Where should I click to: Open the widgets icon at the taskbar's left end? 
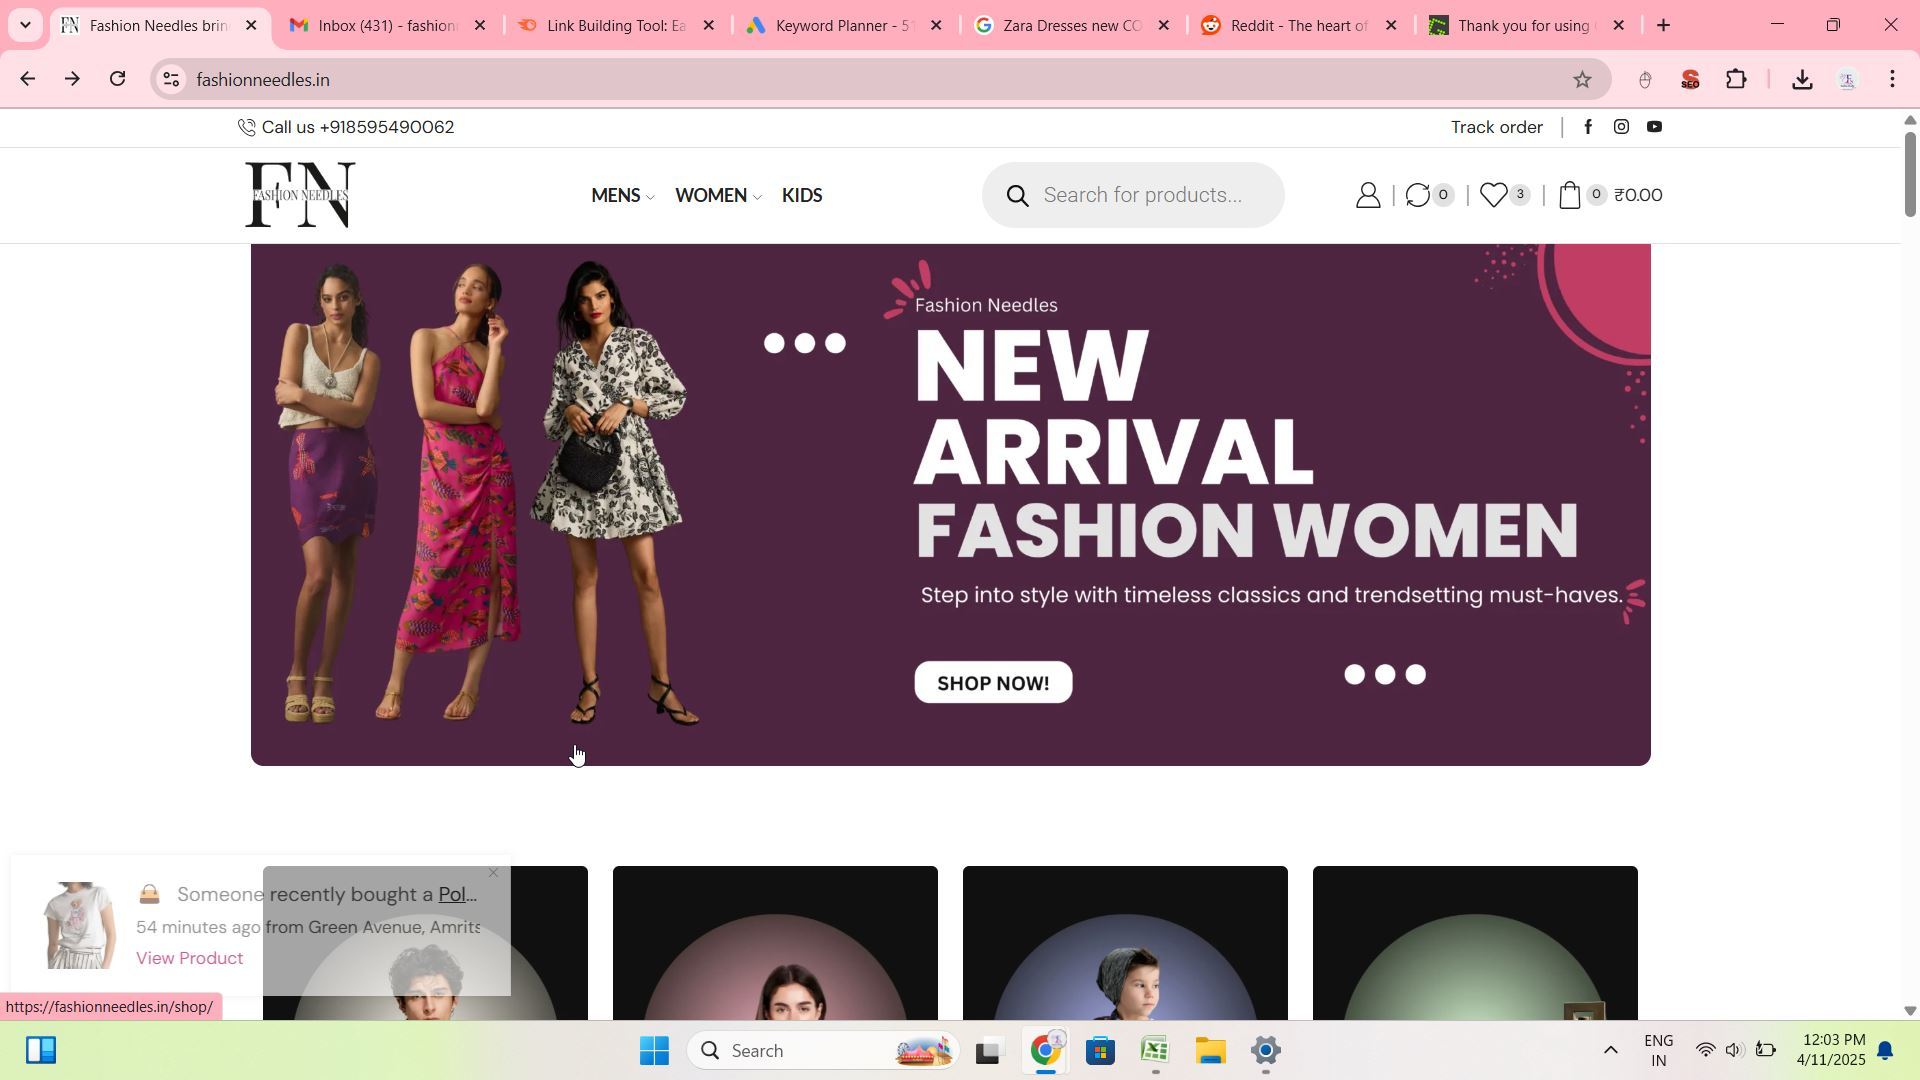pyautogui.click(x=41, y=1051)
